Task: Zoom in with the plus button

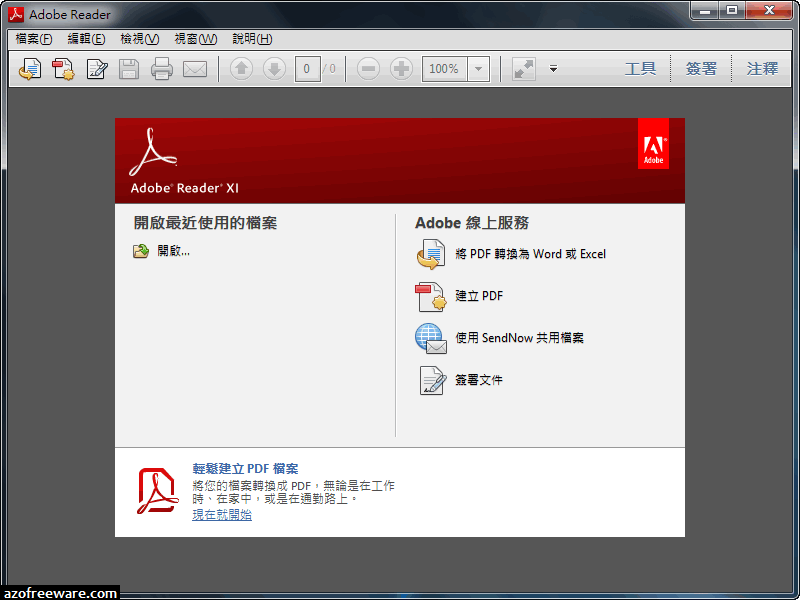Action: [x=401, y=69]
